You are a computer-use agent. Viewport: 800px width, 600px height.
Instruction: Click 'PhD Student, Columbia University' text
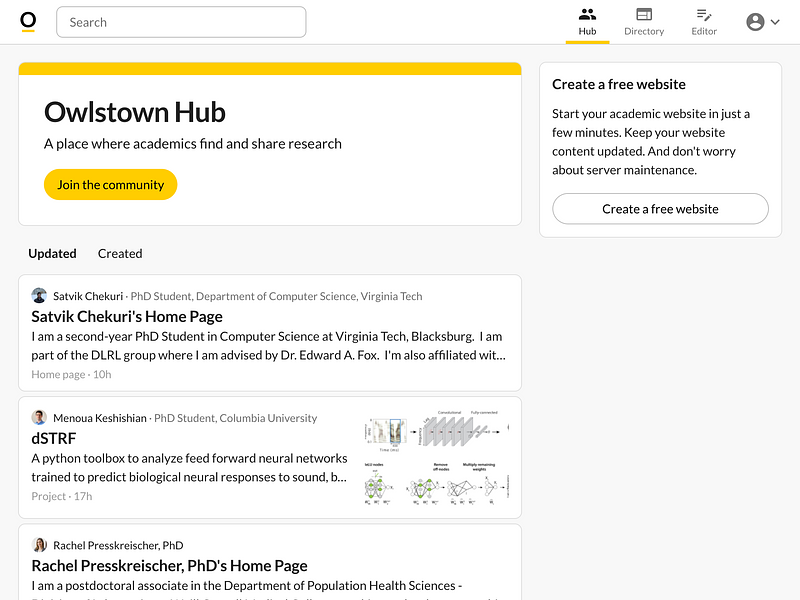point(236,418)
